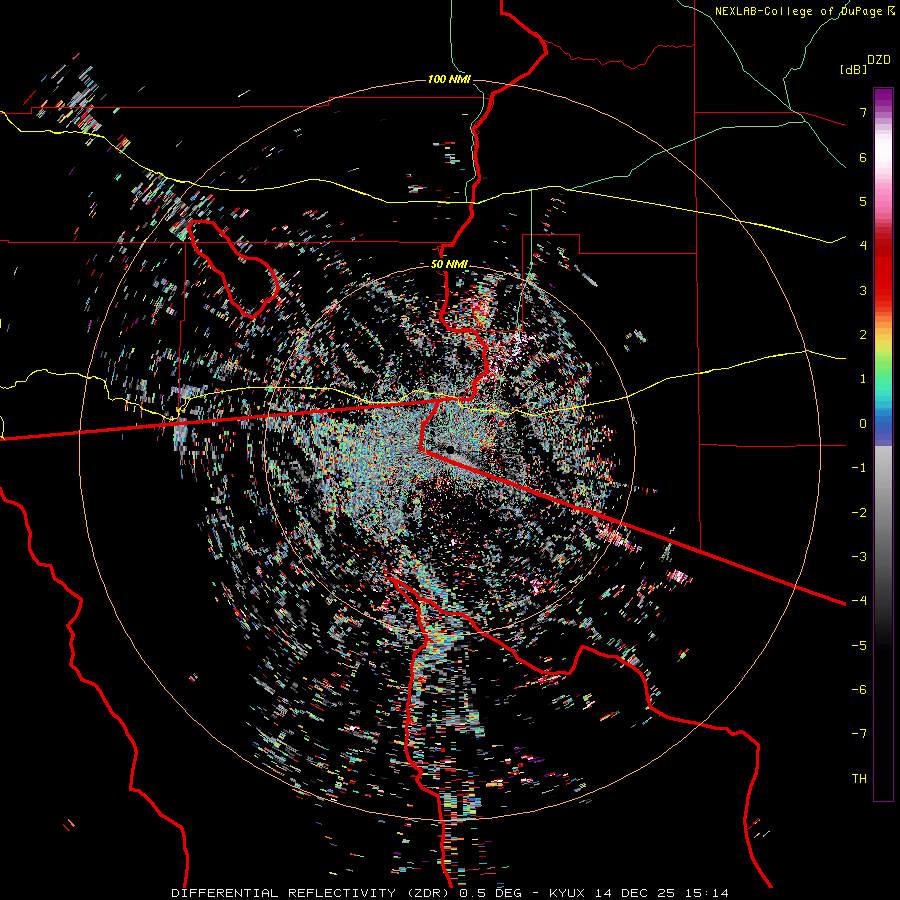The width and height of the screenshot is (900, 900).
Task: Click the 6 value on the ZDR scale
Action: (x=863, y=157)
